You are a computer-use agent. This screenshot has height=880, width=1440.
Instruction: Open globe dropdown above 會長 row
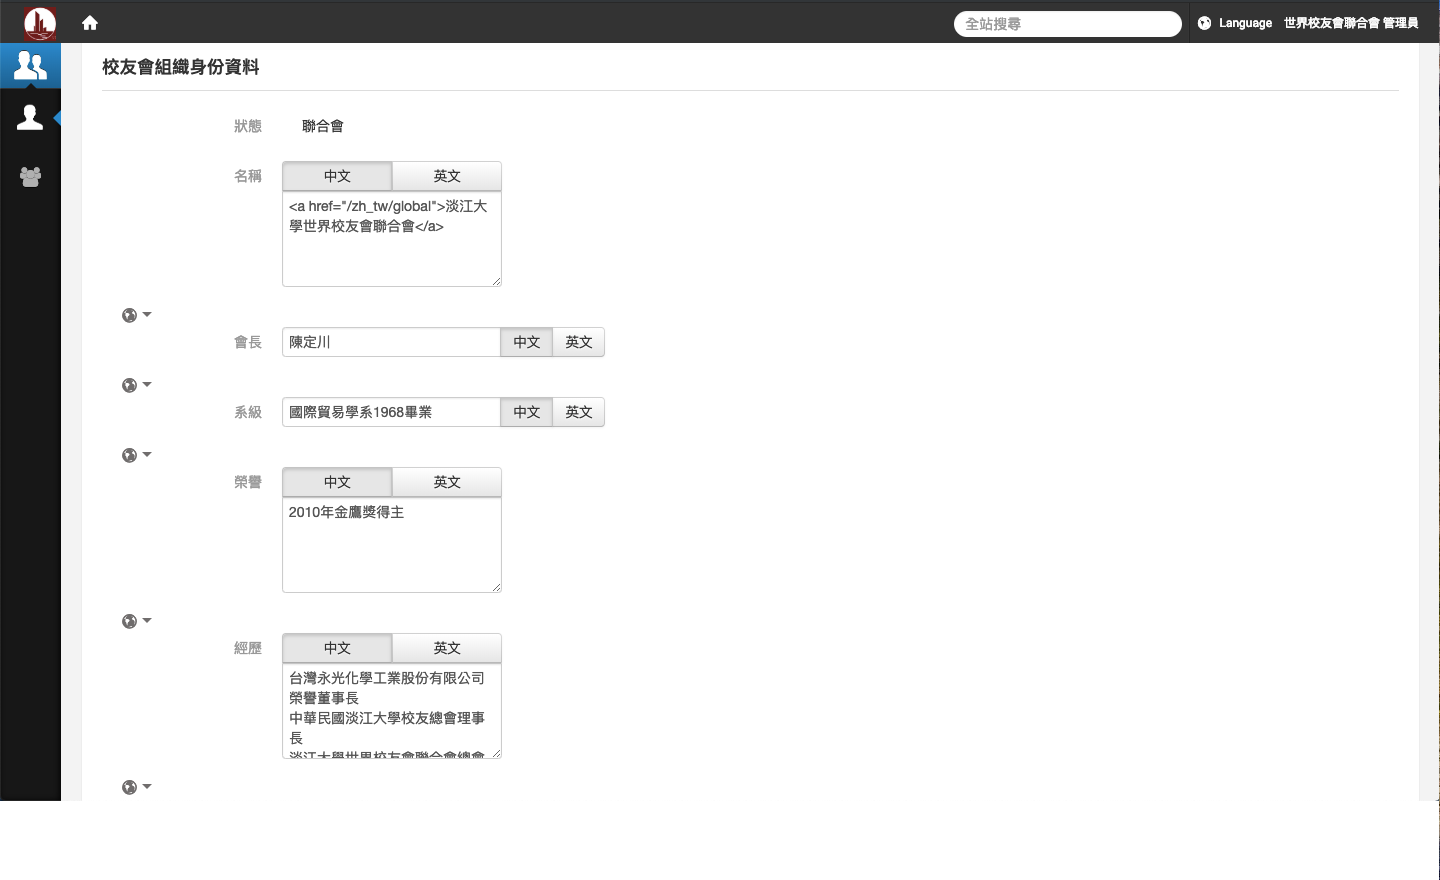pyautogui.click(x=136, y=315)
